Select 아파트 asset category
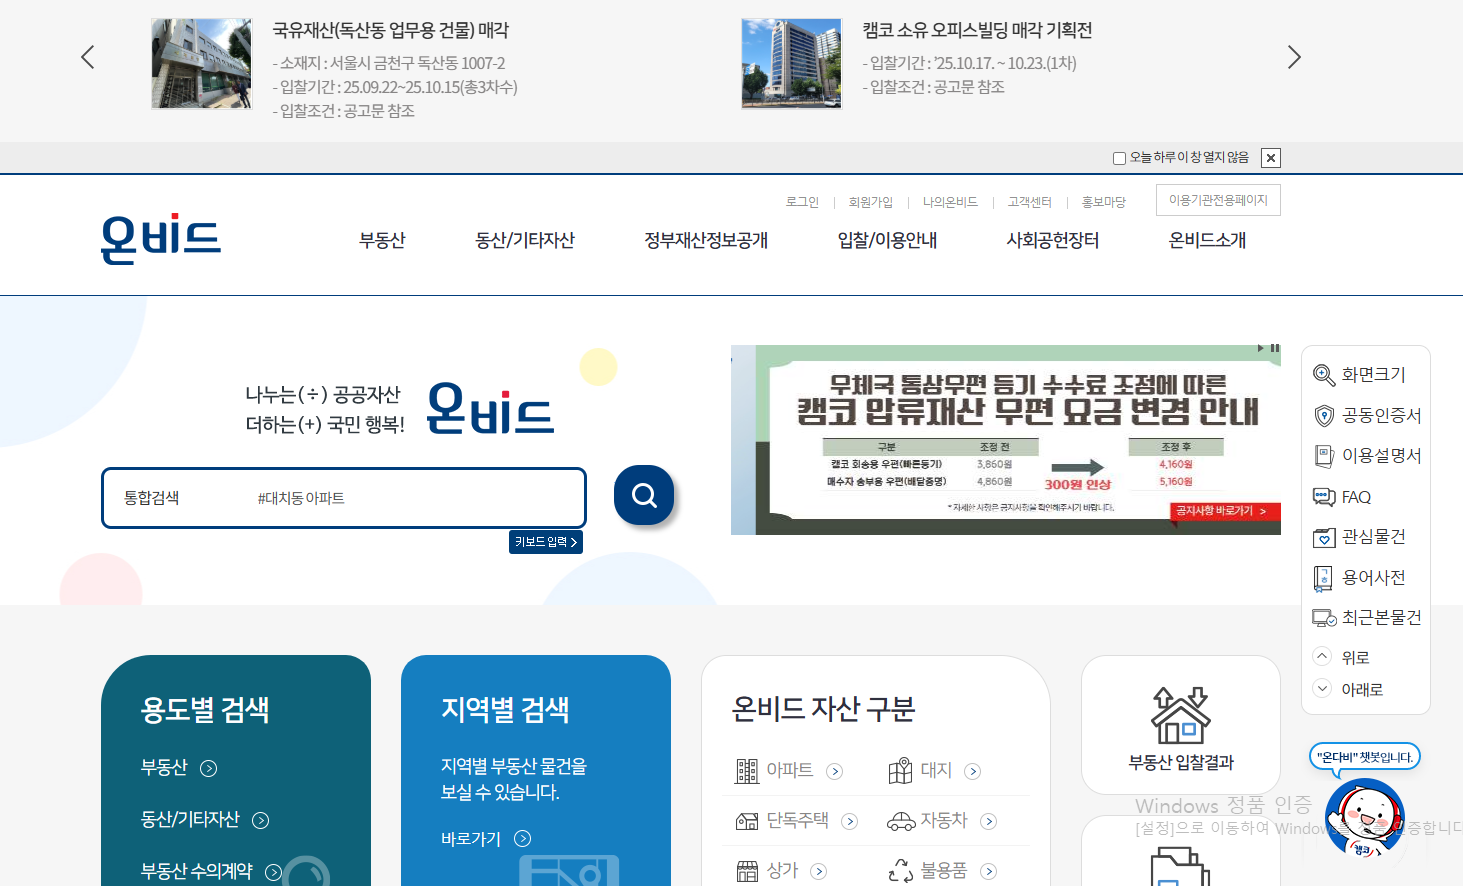 789,770
